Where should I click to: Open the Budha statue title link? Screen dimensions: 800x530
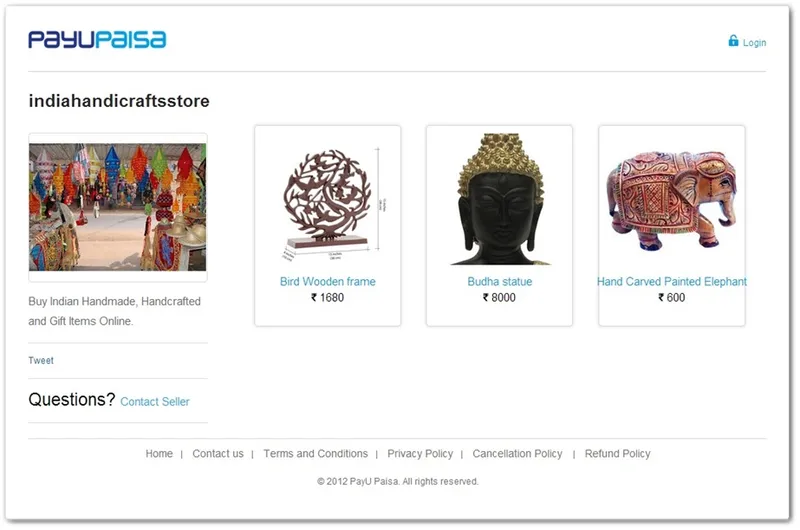(499, 282)
